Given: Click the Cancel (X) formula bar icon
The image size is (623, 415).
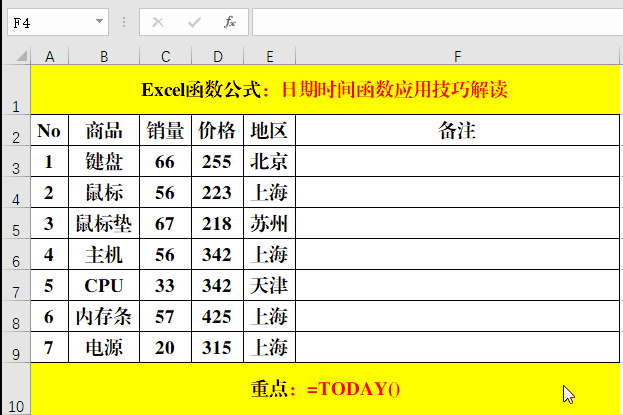Looking at the screenshot, I should 158,22.
